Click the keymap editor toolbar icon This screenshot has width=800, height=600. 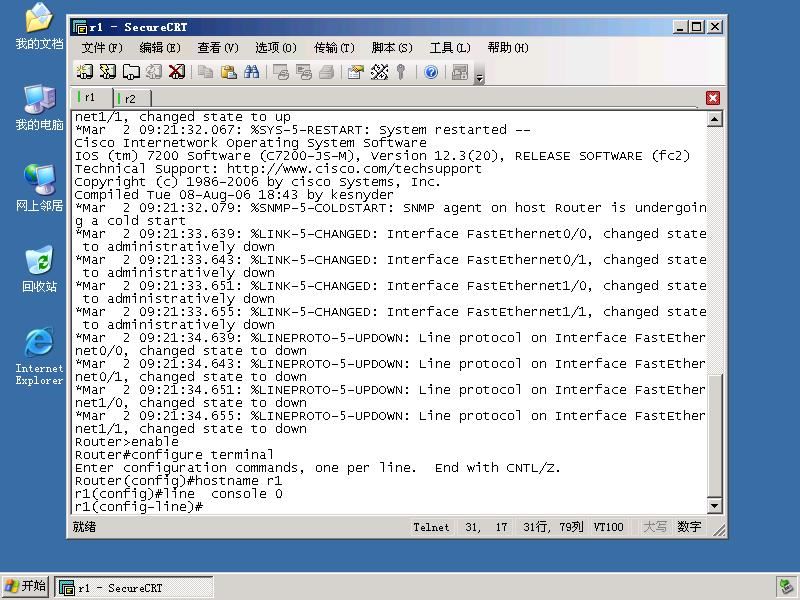tap(379, 72)
